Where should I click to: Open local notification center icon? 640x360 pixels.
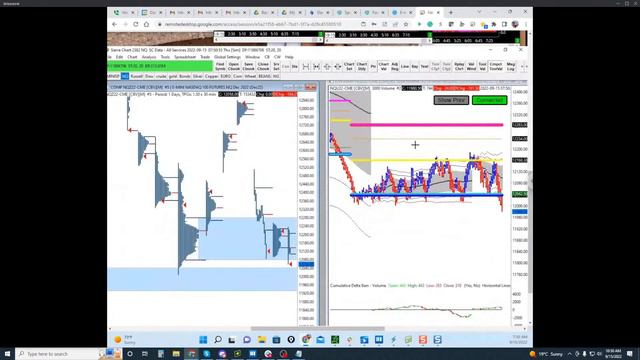630,354
